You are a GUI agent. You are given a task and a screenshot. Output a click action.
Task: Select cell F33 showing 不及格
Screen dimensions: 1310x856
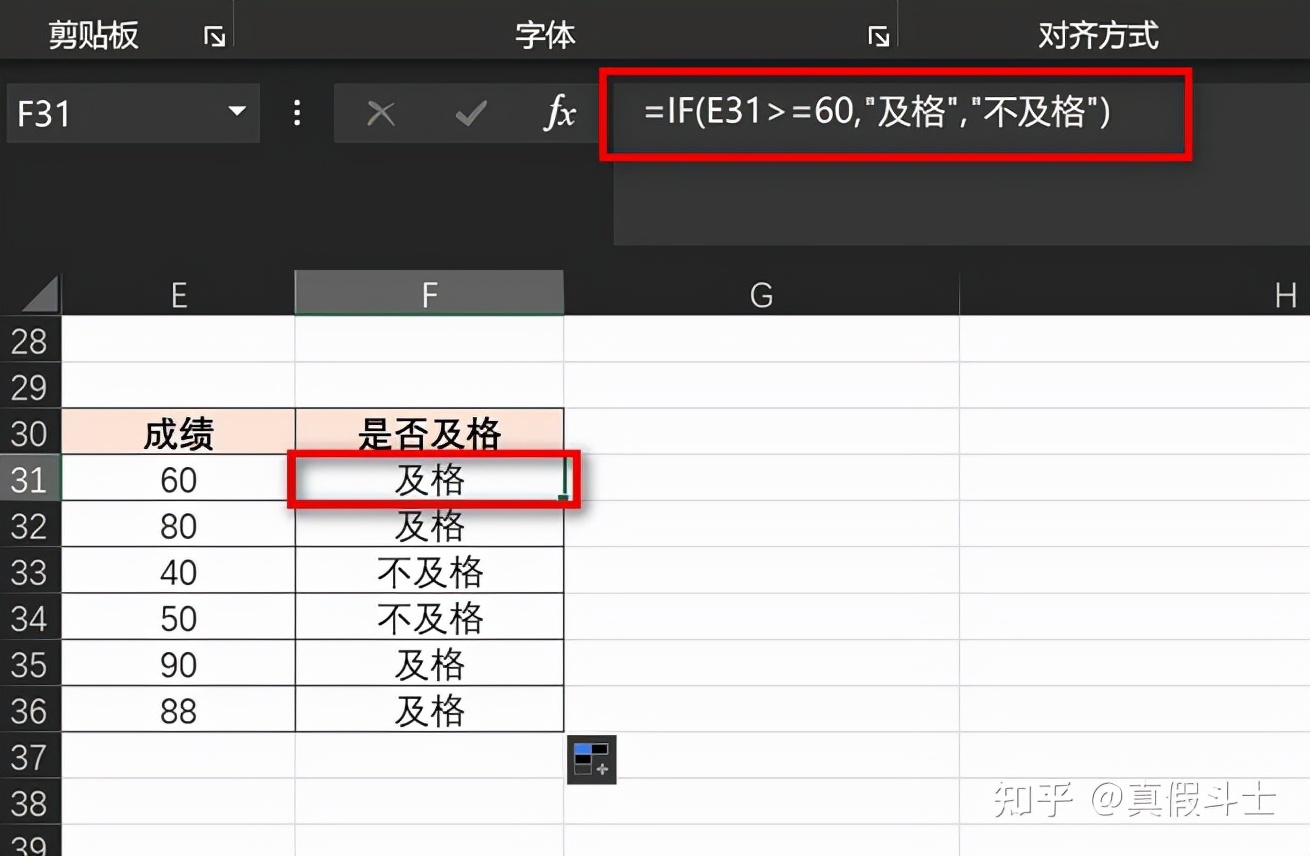tap(428, 571)
